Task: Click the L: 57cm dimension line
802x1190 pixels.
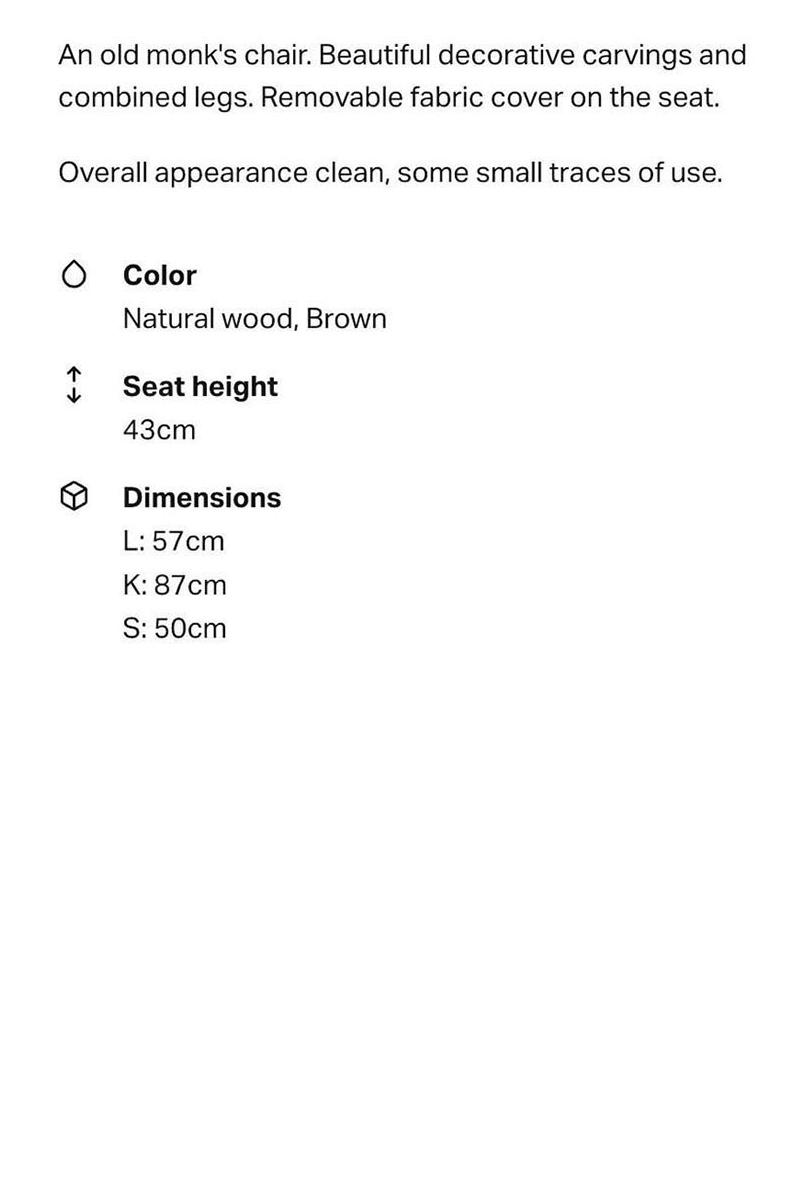Action: click(x=174, y=541)
